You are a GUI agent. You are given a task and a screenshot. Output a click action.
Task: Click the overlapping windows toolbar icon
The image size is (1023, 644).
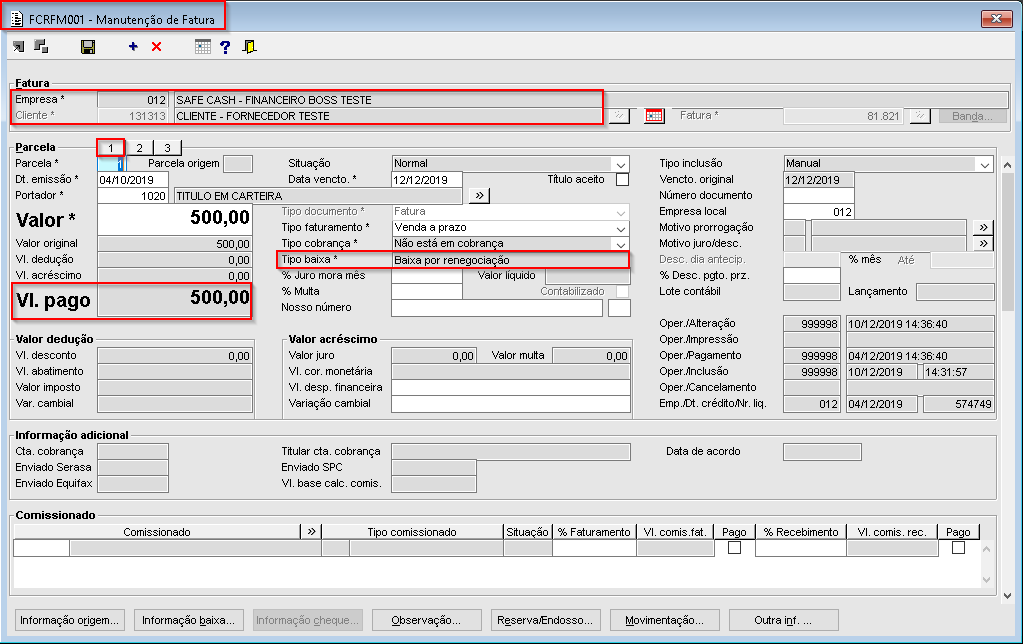pyautogui.click(x=41, y=46)
